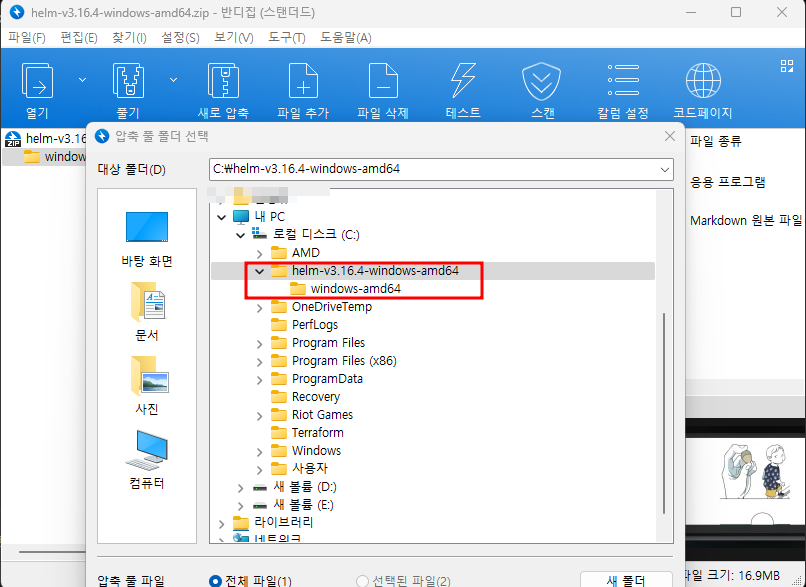Open 칼럼 설정 column settings icon
This screenshot has height=587, width=806.
coord(622,80)
